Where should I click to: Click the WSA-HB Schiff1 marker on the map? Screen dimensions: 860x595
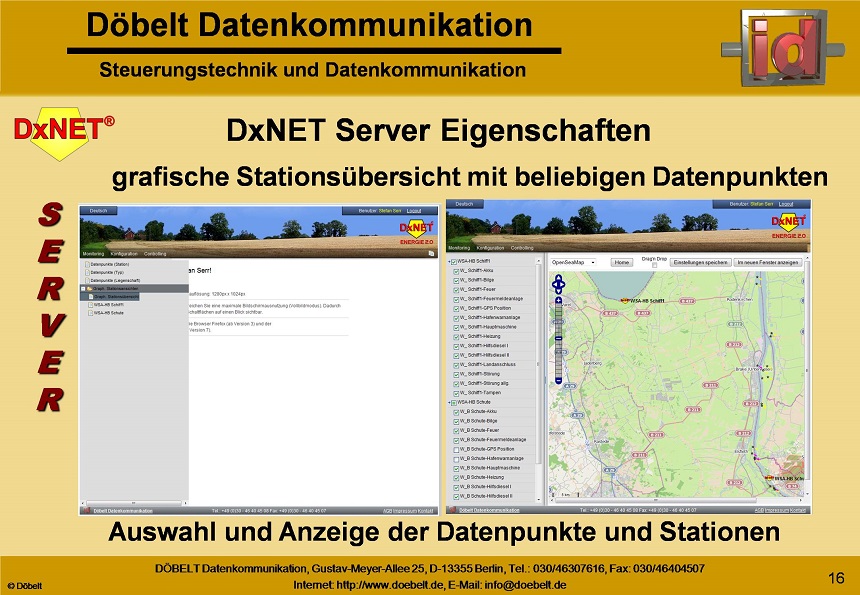point(625,301)
